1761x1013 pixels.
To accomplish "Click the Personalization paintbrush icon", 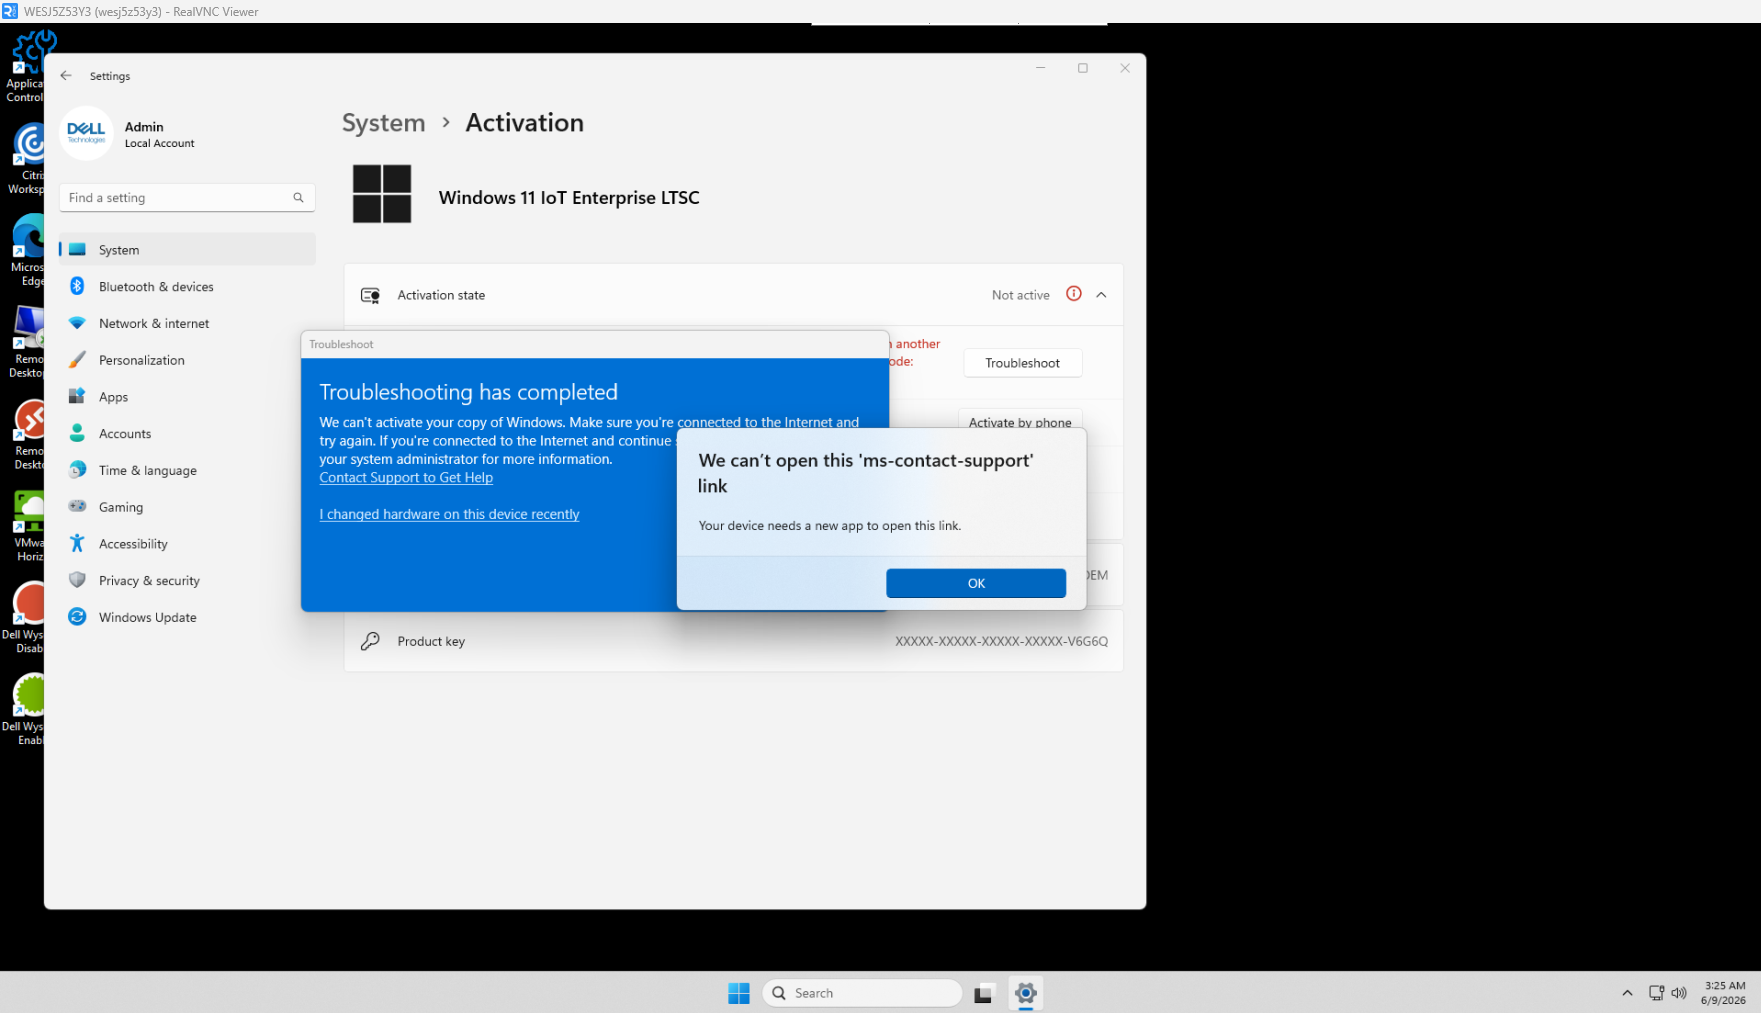I will pos(77,360).
